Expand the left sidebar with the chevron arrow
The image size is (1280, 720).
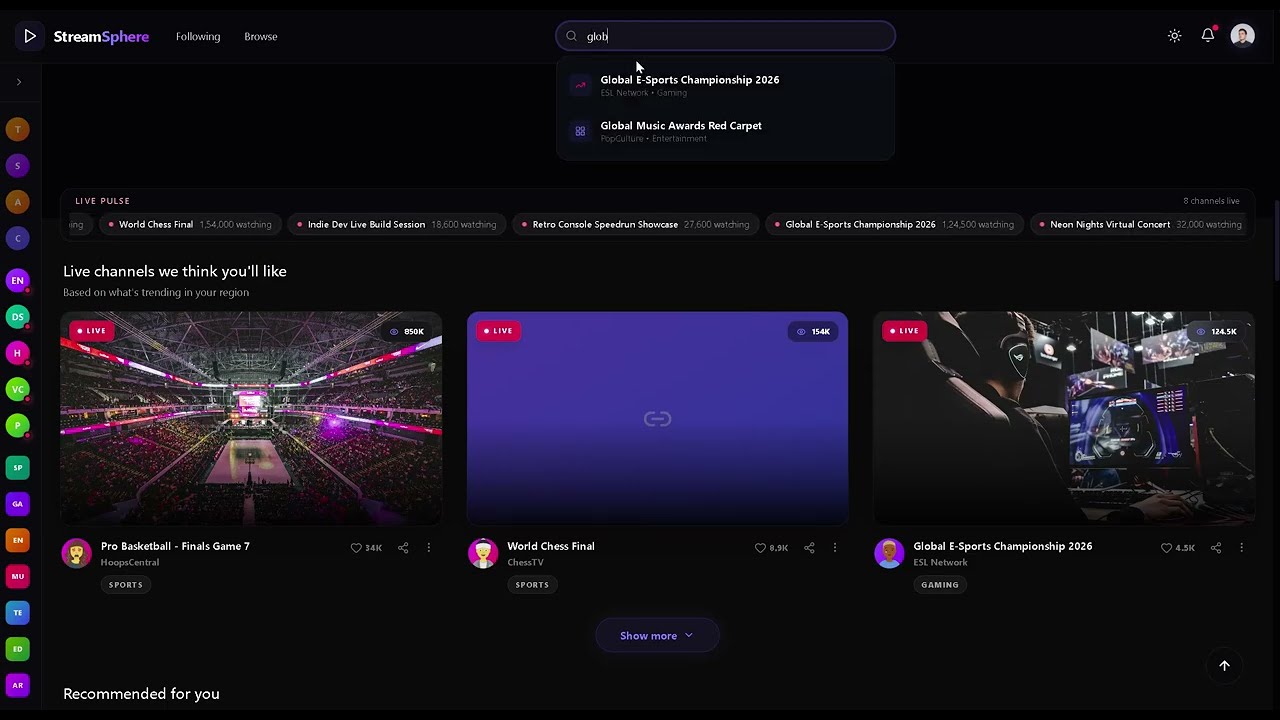coord(19,82)
